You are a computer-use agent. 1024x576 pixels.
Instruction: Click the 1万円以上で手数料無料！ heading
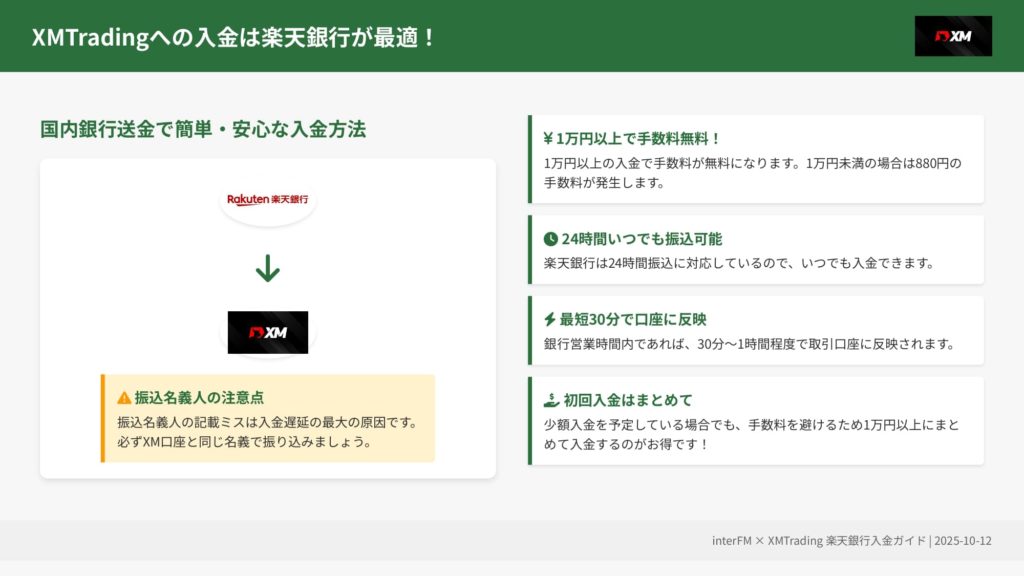click(x=639, y=139)
